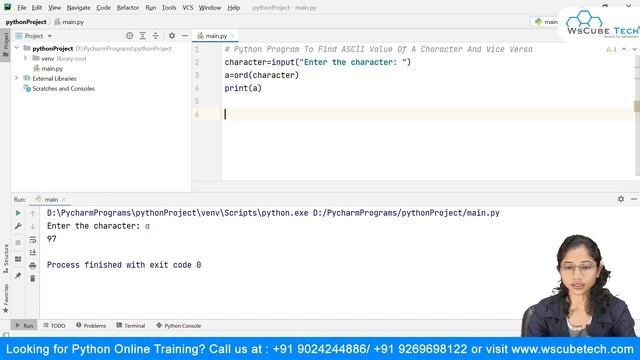Open the File menu
Viewport: 640px width, 360px height.
(22, 8)
